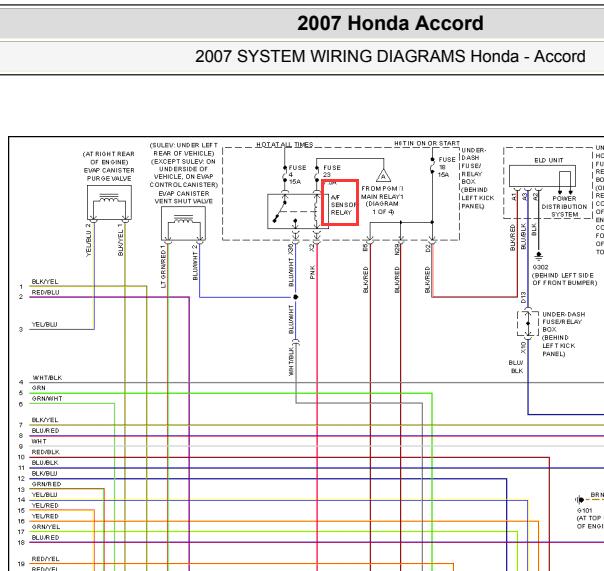Click the "BLU/RED" label on row 18
604x571 pixels.
pyautogui.click(x=45, y=537)
